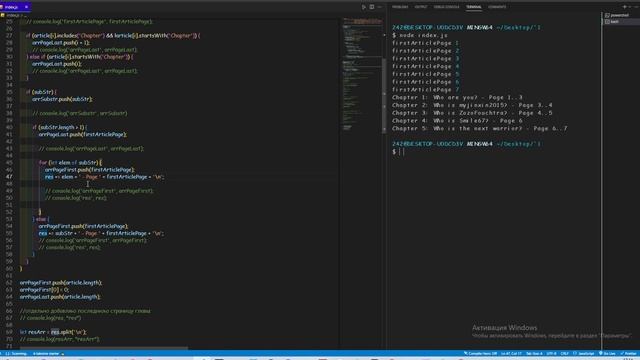Close the index.js editor tab
Screen dimensions: 640x360
coord(27,7)
